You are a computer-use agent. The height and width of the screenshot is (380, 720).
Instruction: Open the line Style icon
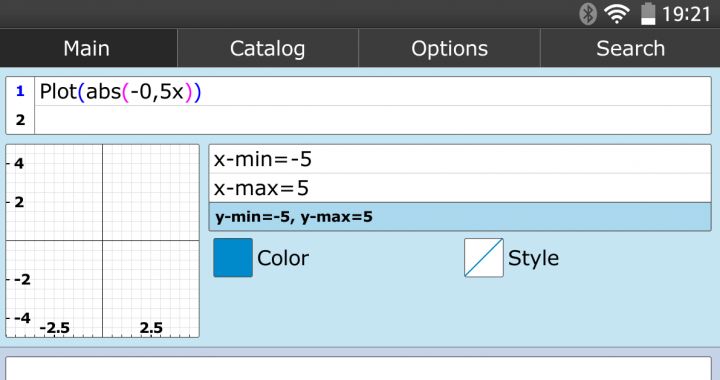[484, 257]
